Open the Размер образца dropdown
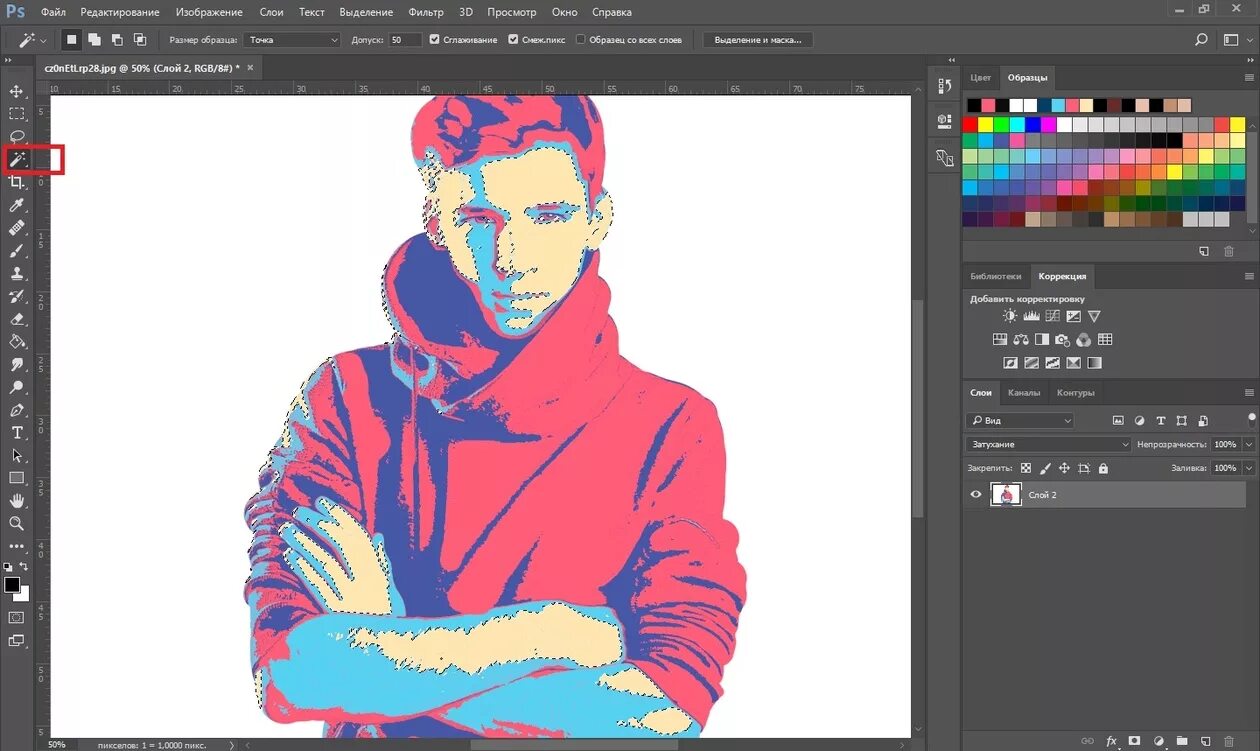The image size is (1260, 751). (x=293, y=40)
